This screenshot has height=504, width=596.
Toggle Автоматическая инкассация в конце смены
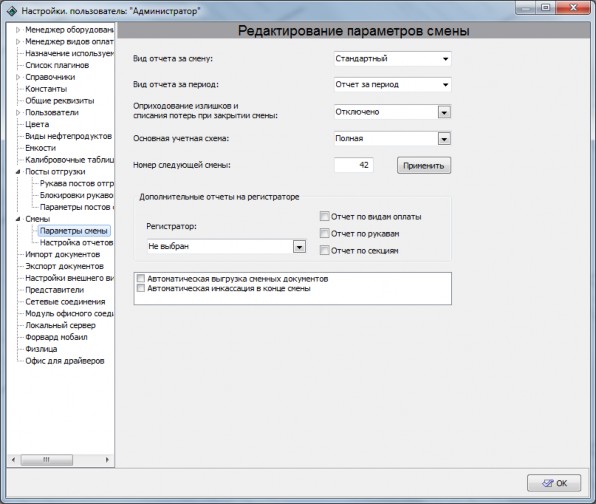click(x=141, y=288)
